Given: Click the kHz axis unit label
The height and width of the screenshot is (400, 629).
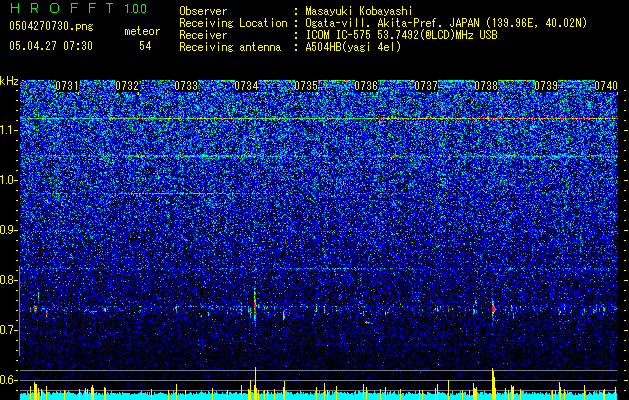Looking at the screenshot, I should (9, 81).
